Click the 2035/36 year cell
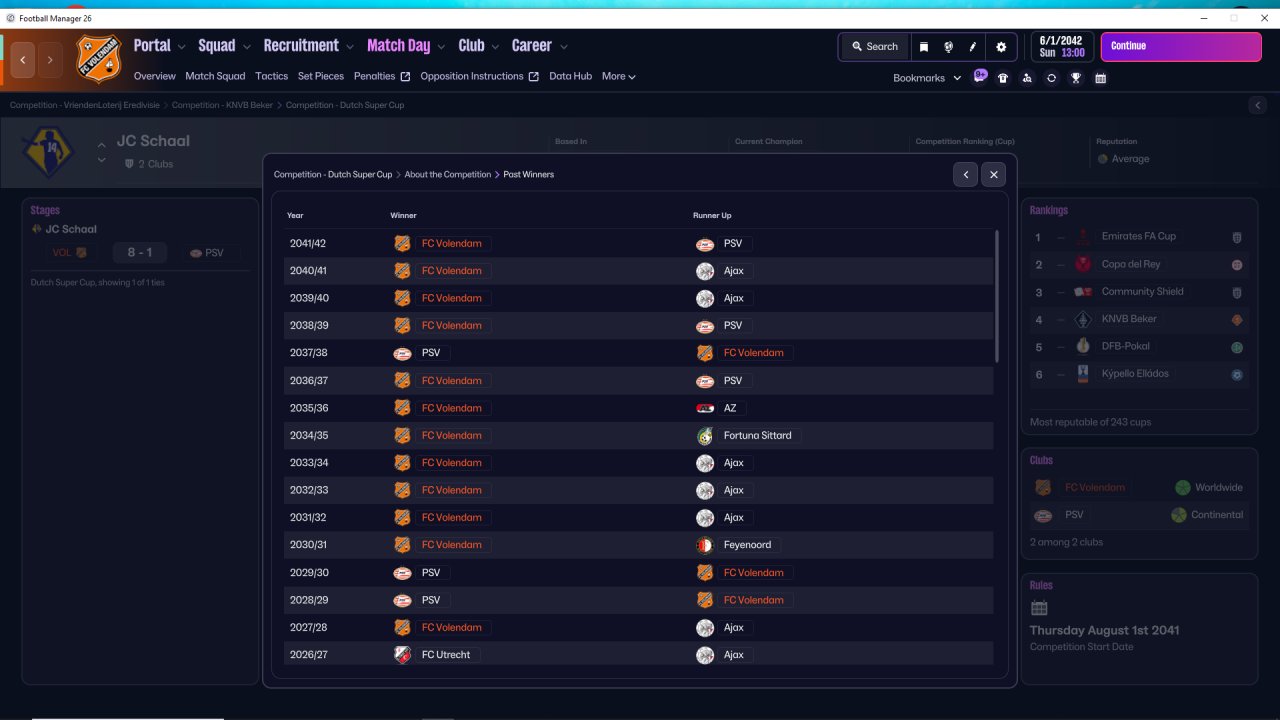The width and height of the screenshot is (1280, 720). coord(309,408)
